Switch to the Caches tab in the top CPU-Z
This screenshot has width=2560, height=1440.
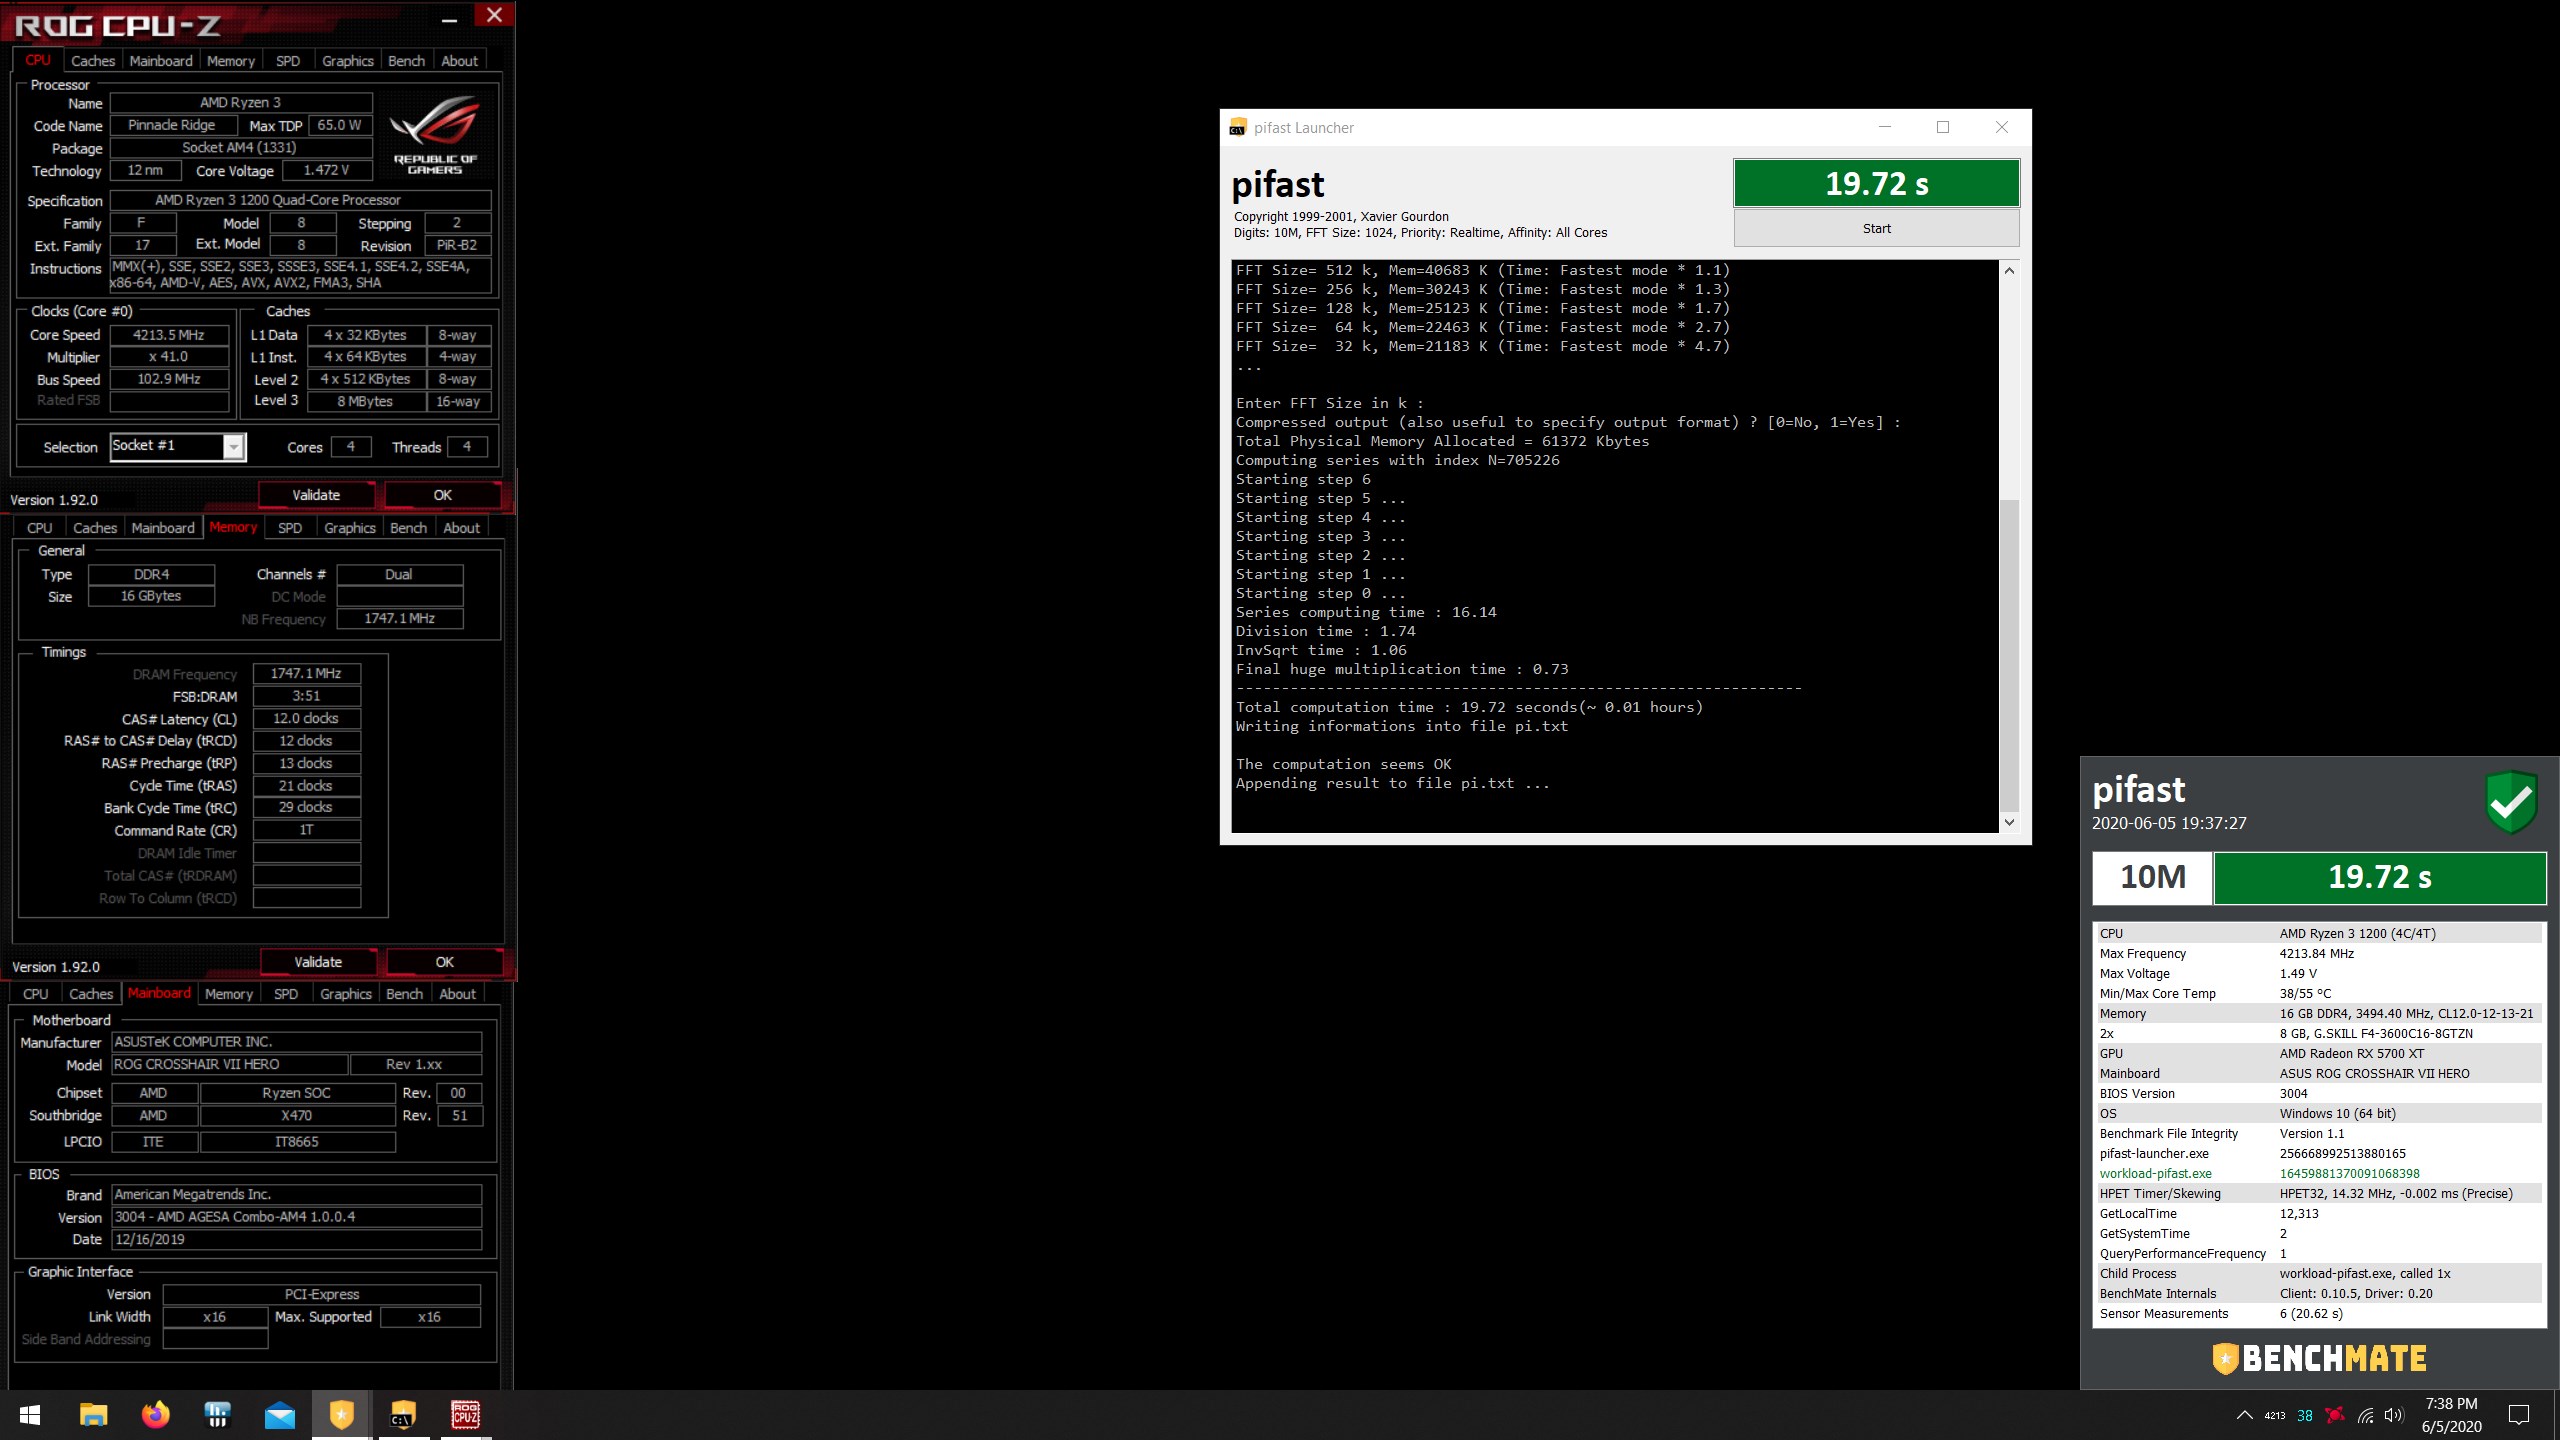(93, 61)
